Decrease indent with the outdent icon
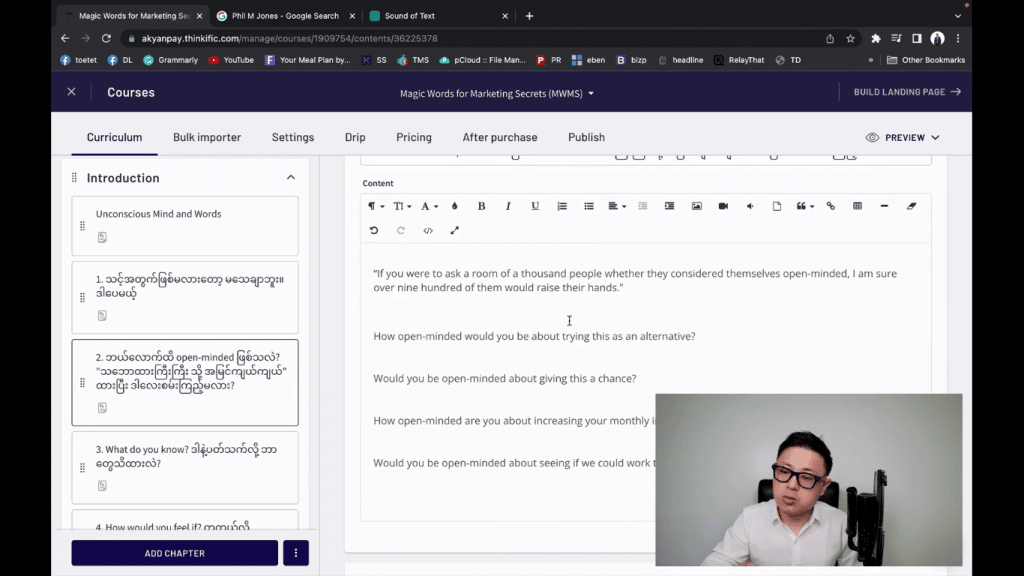Image resolution: width=1024 pixels, height=576 pixels. coord(643,206)
